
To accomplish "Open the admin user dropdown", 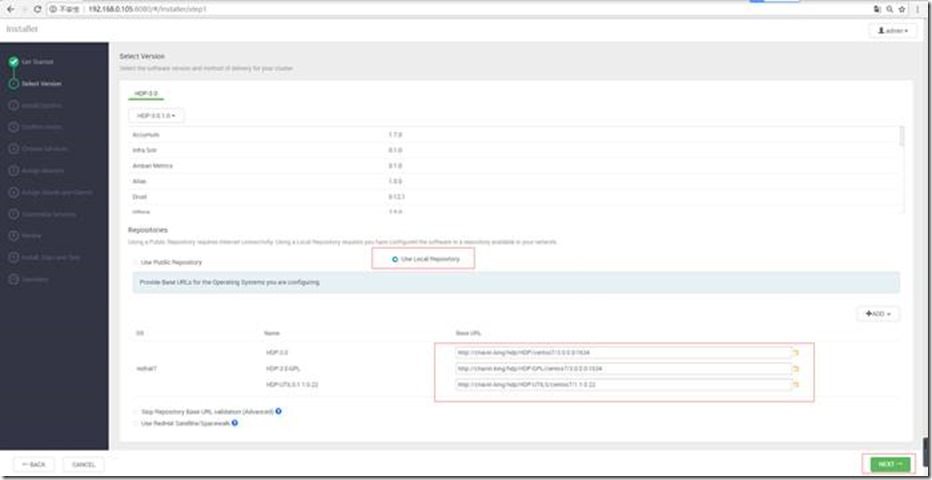I will tap(892, 30).
